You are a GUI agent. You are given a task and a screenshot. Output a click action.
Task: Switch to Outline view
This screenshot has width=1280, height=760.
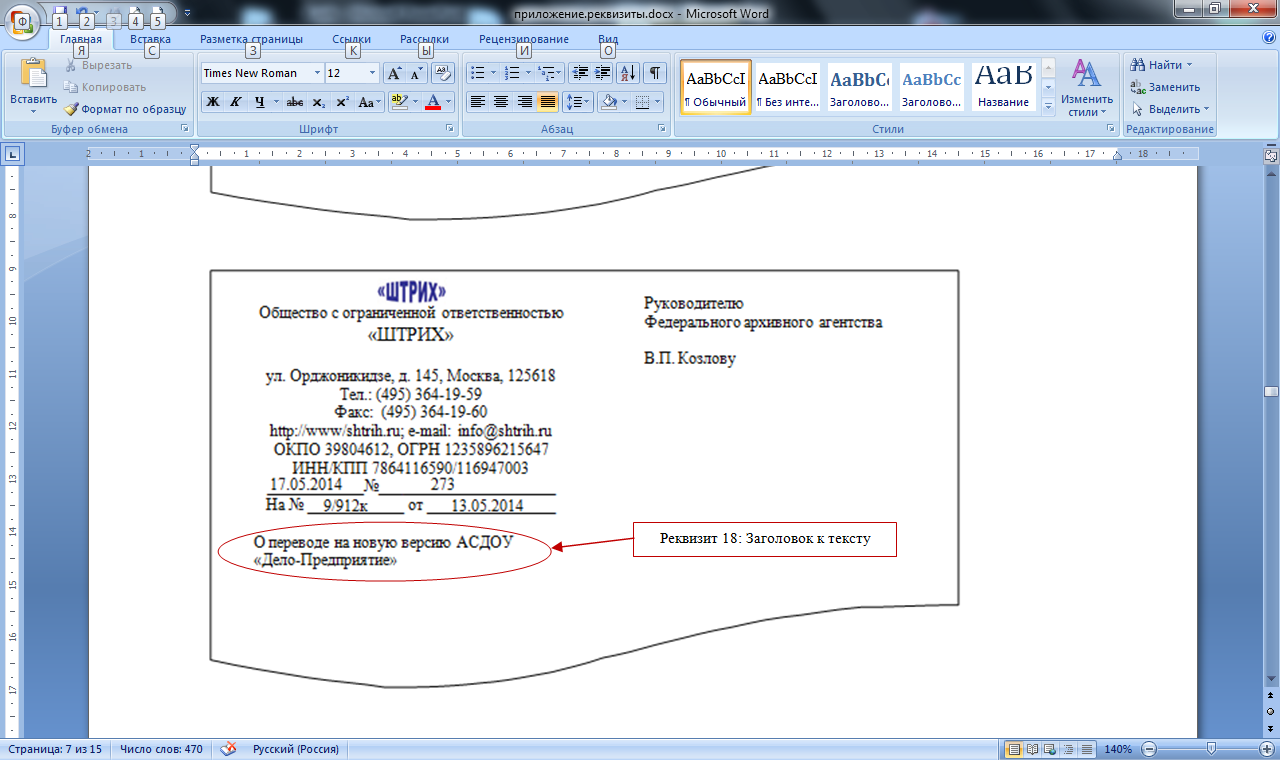(x=1069, y=749)
